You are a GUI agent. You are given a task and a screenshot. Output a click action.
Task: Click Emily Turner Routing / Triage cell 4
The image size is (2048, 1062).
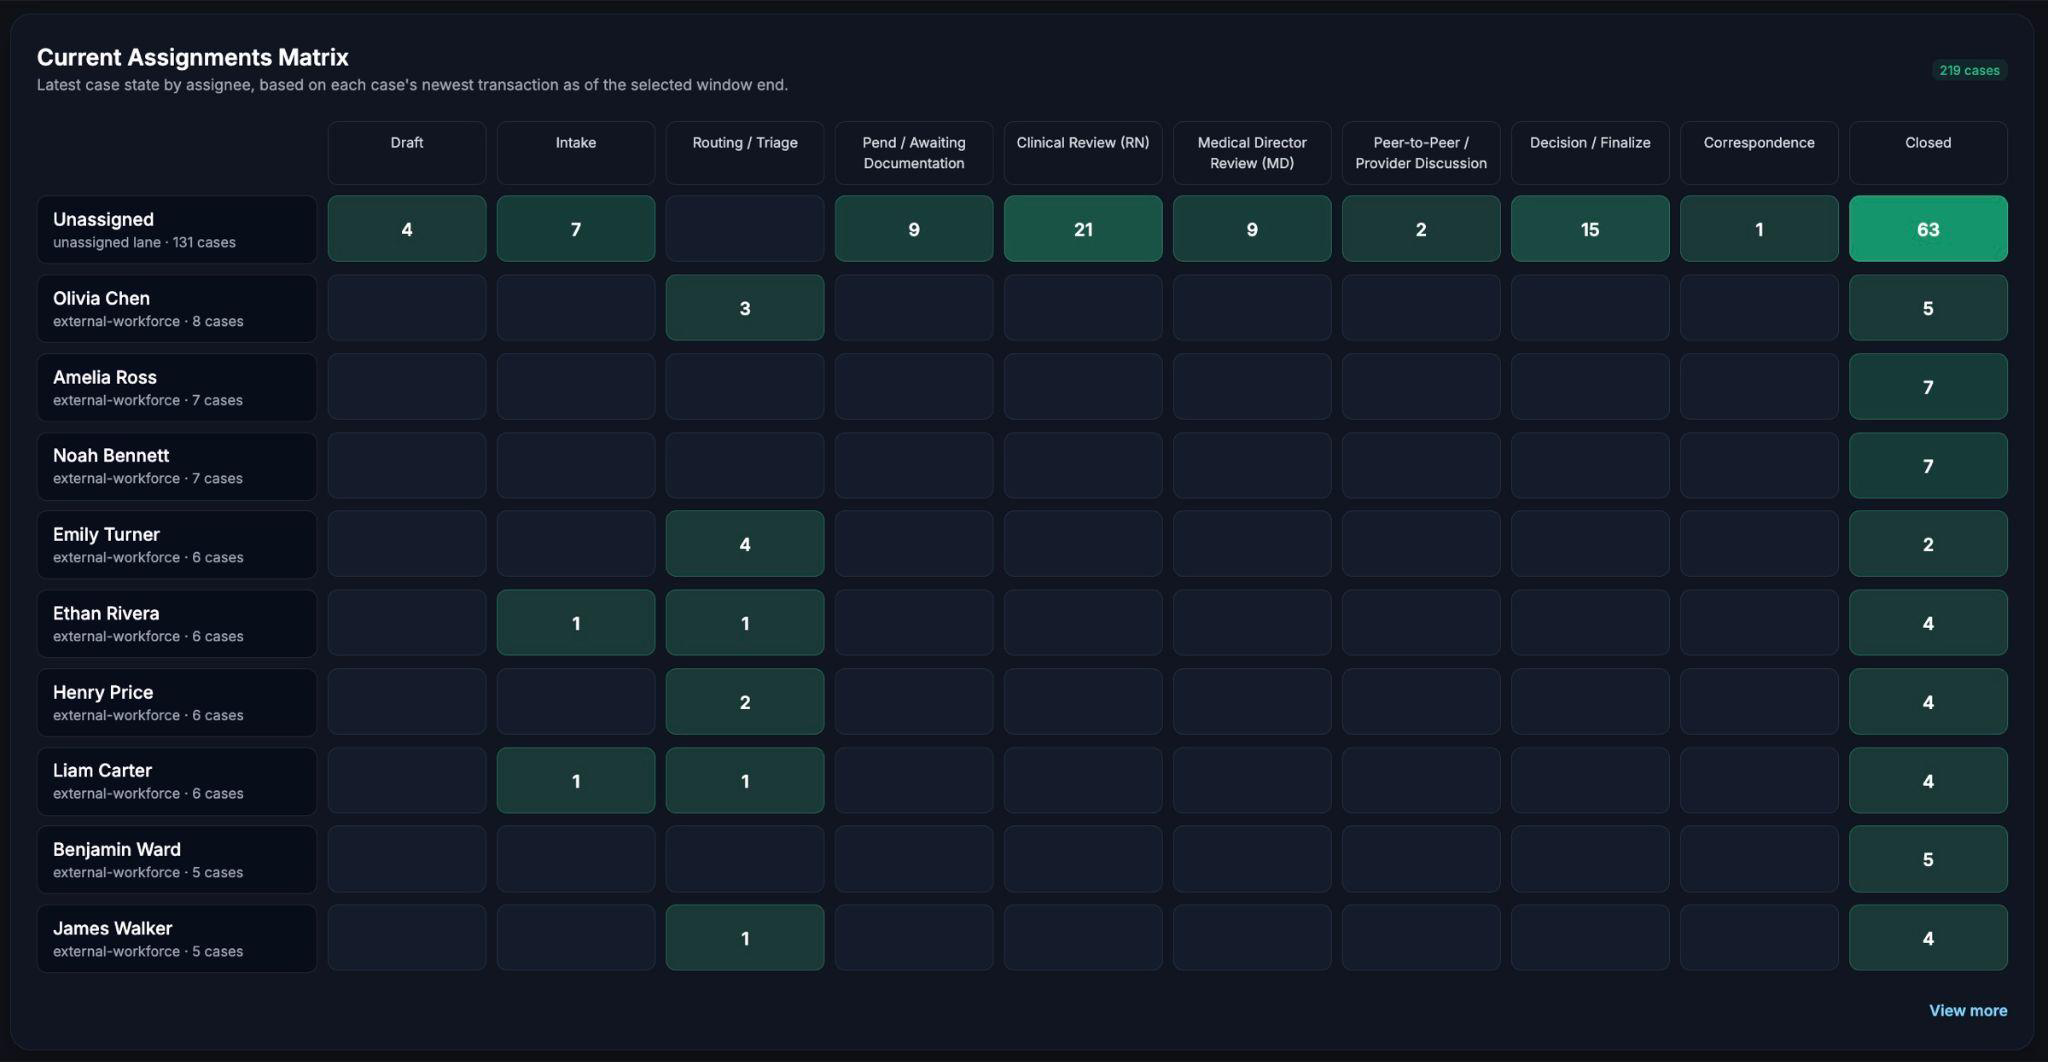pos(745,544)
